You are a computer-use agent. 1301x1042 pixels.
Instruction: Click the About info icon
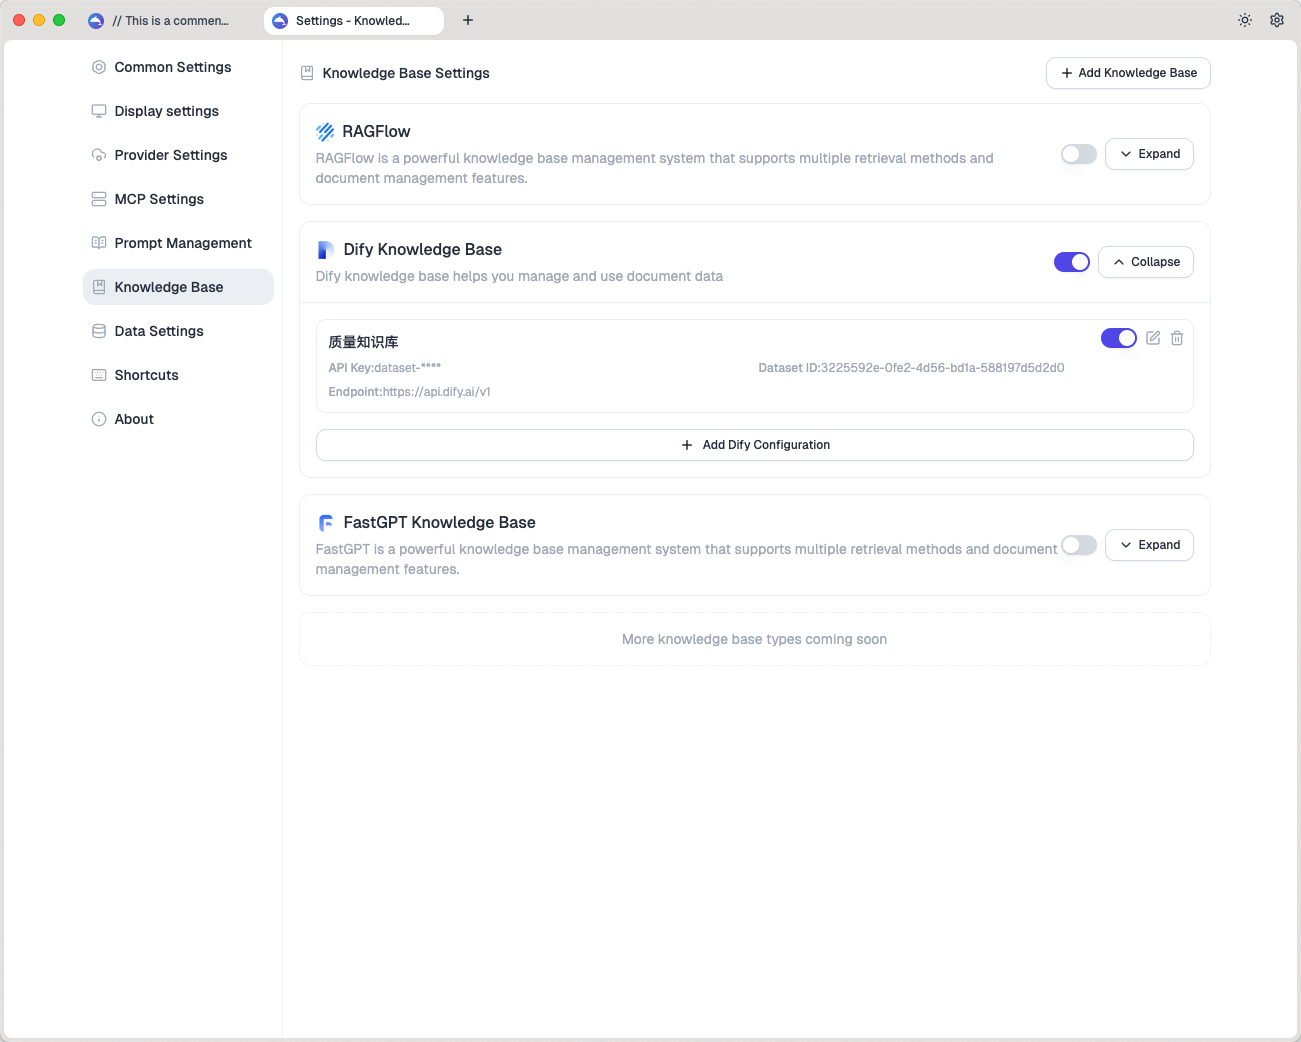point(99,419)
